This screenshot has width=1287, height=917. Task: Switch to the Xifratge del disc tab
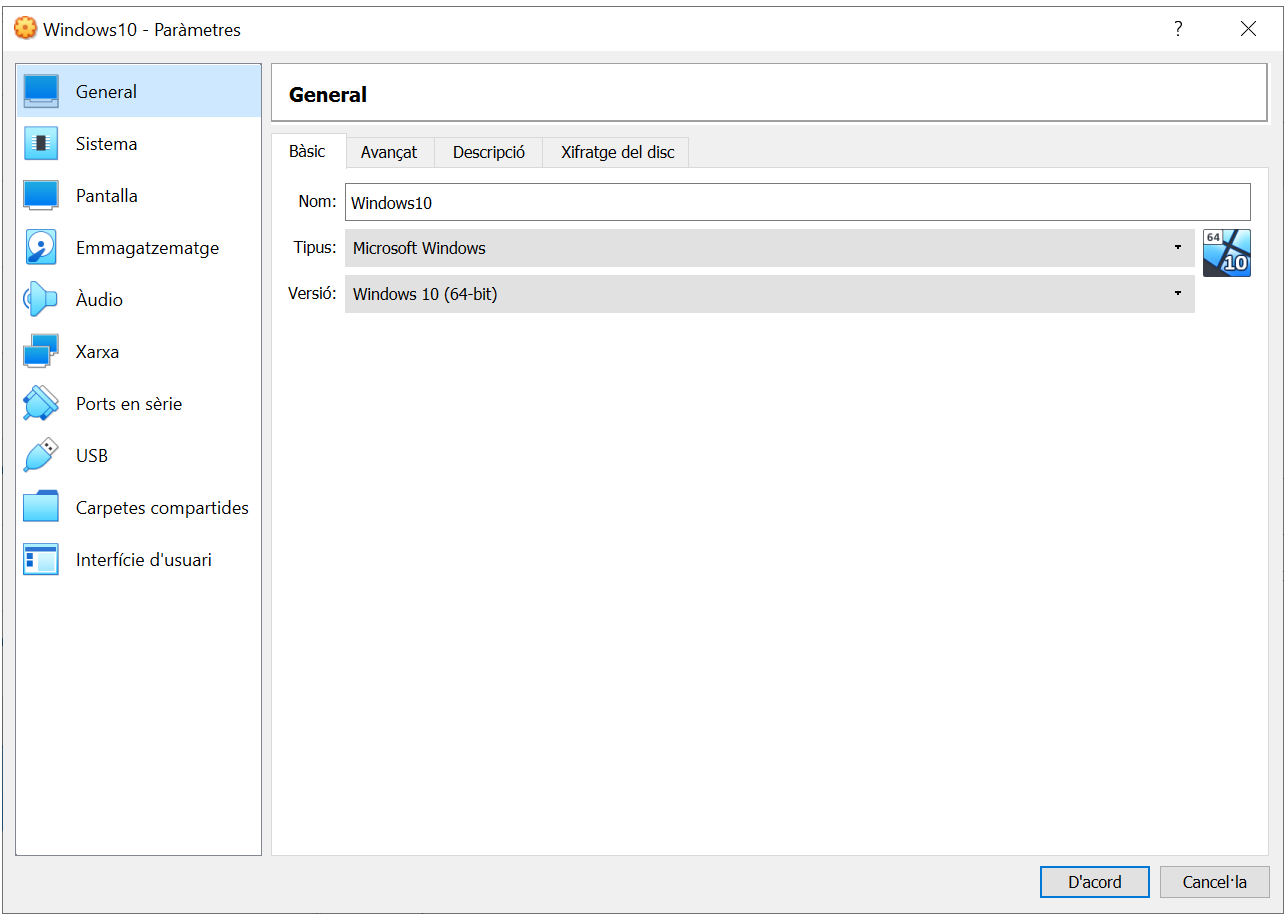pos(617,152)
